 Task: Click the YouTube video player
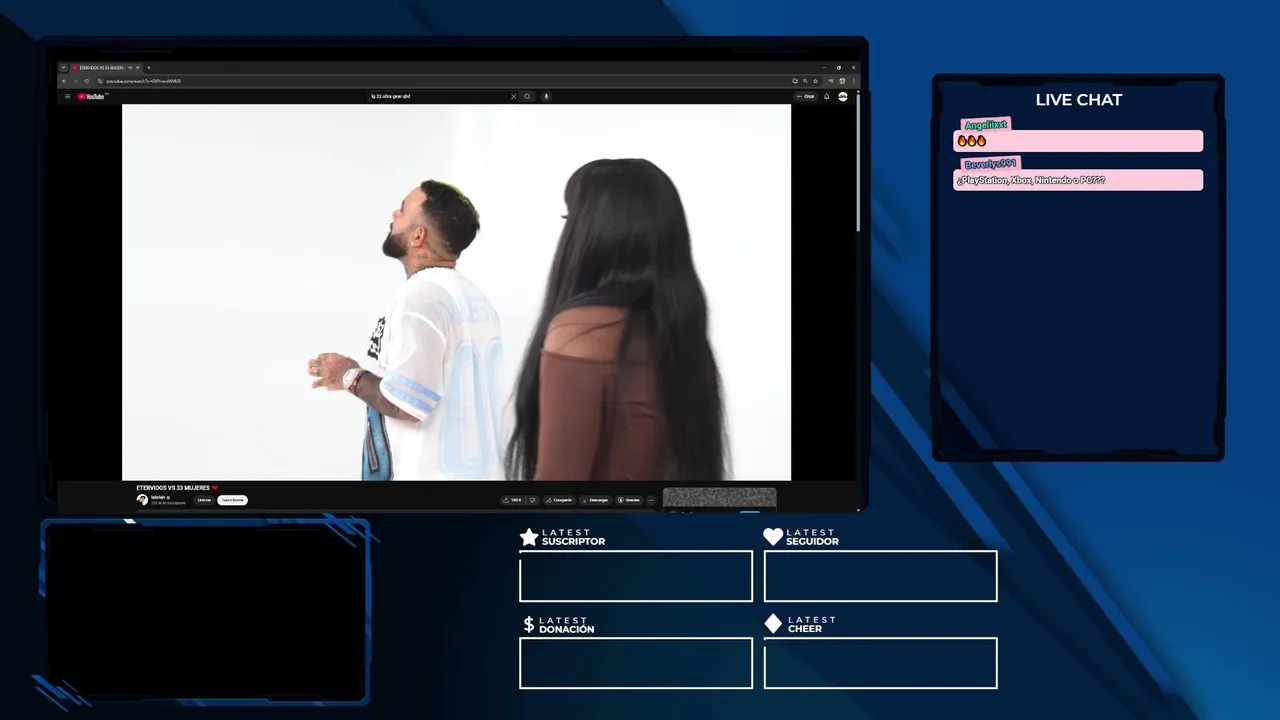coord(456,292)
